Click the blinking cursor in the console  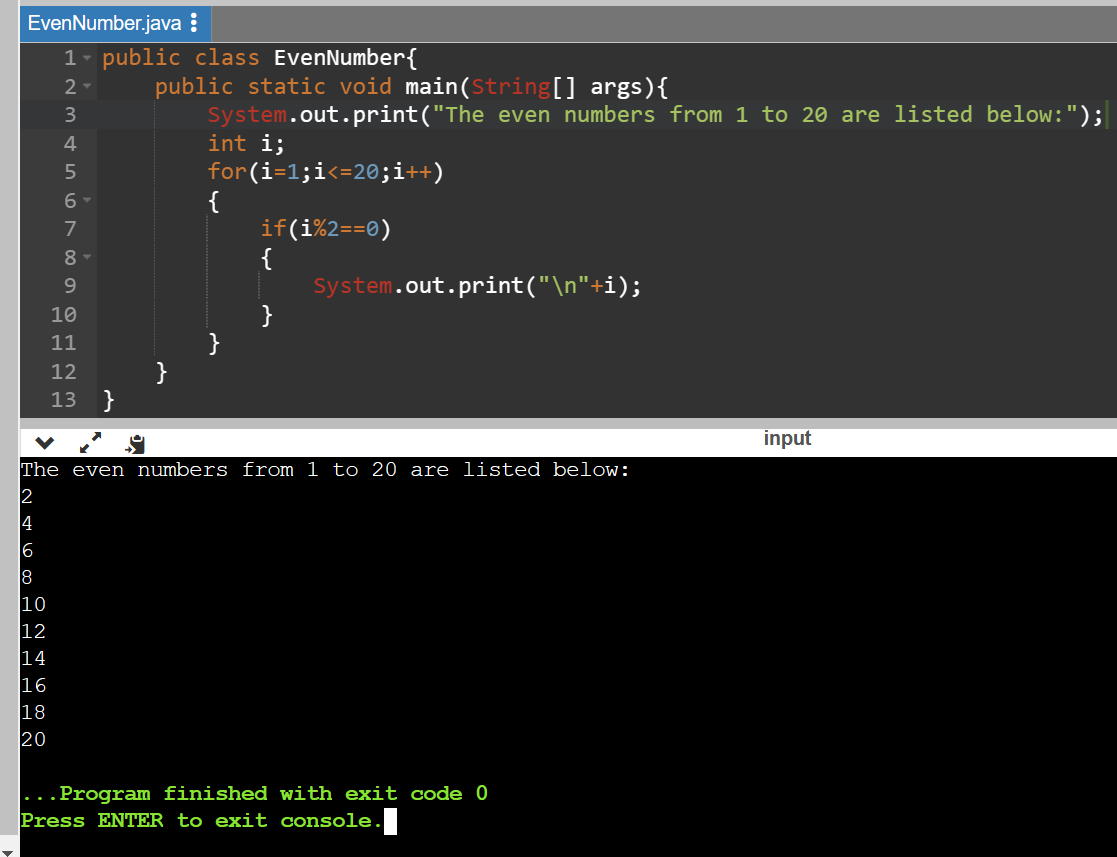[390, 821]
